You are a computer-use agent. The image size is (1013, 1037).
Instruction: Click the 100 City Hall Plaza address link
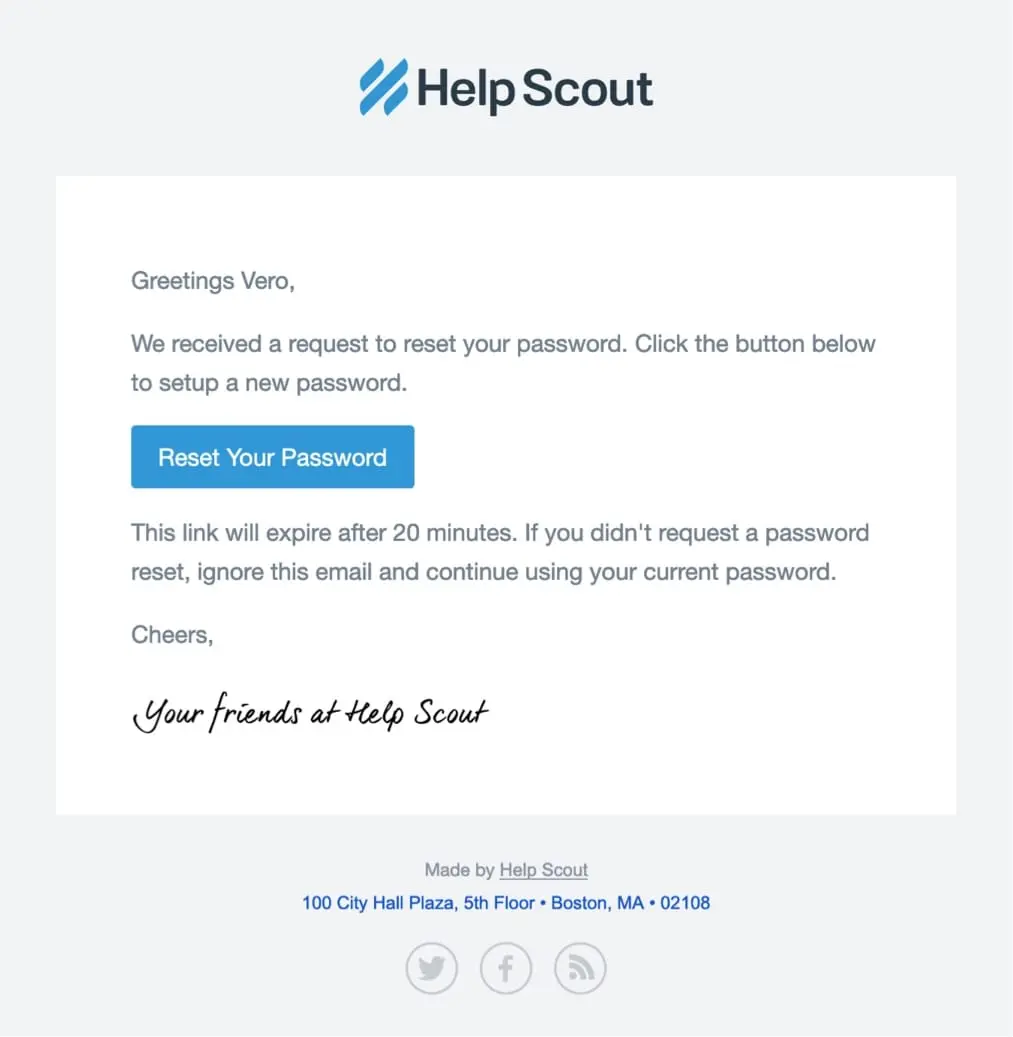(378, 902)
